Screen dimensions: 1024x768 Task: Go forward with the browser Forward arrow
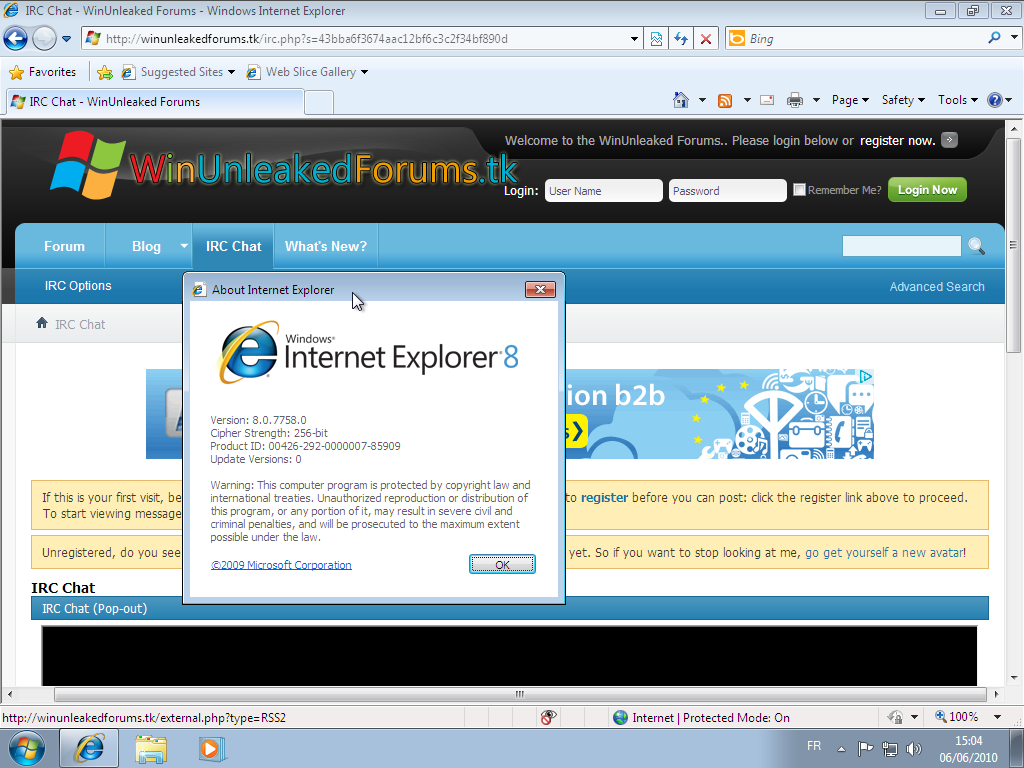[44, 39]
